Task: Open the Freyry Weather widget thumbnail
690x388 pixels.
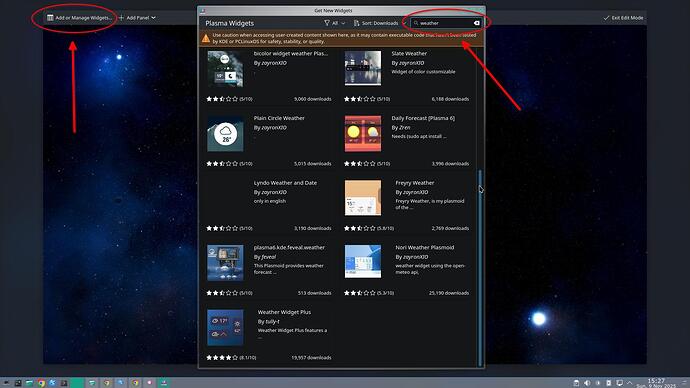Action: (x=363, y=198)
